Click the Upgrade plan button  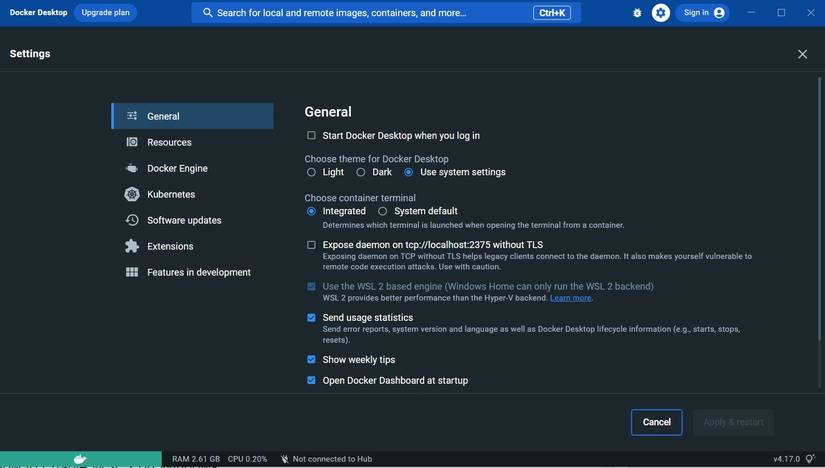[x=105, y=13]
